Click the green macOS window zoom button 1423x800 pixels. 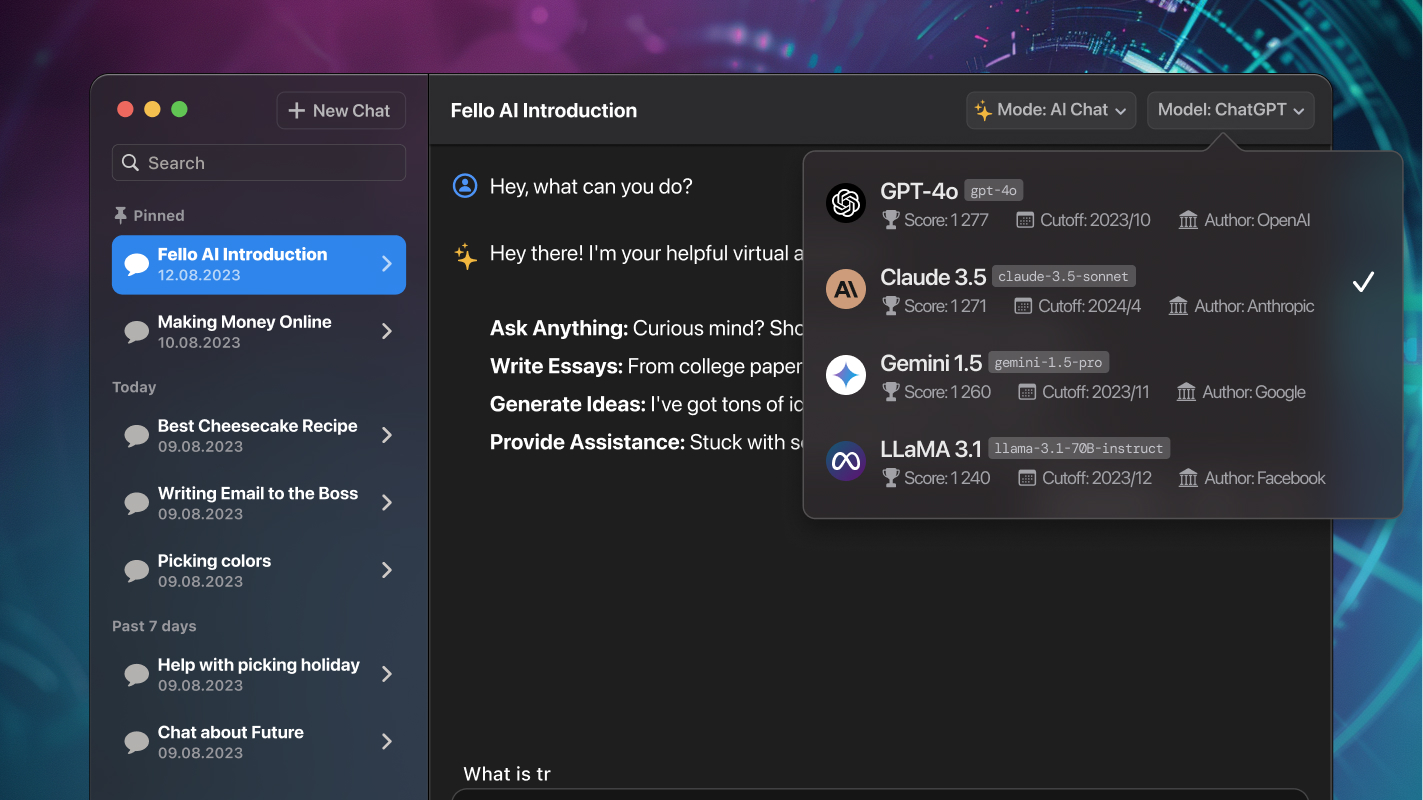pyautogui.click(x=179, y=110)
